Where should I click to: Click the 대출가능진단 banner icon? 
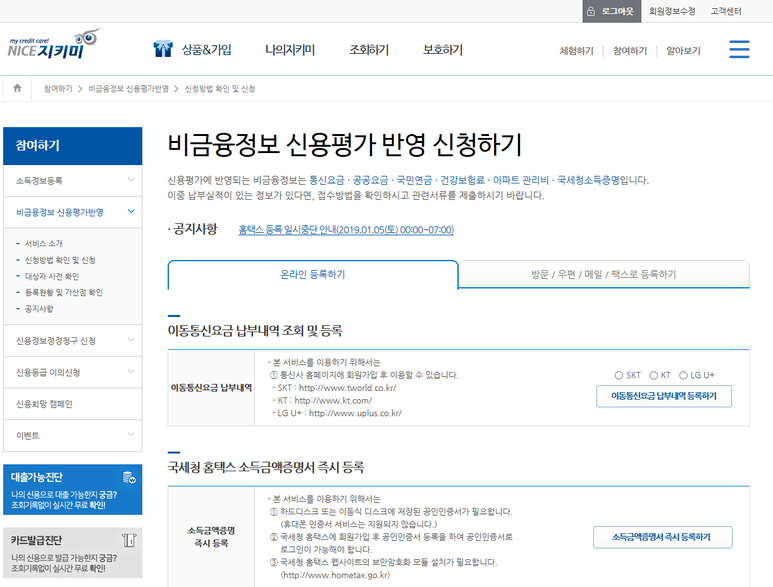coord(129,477)
